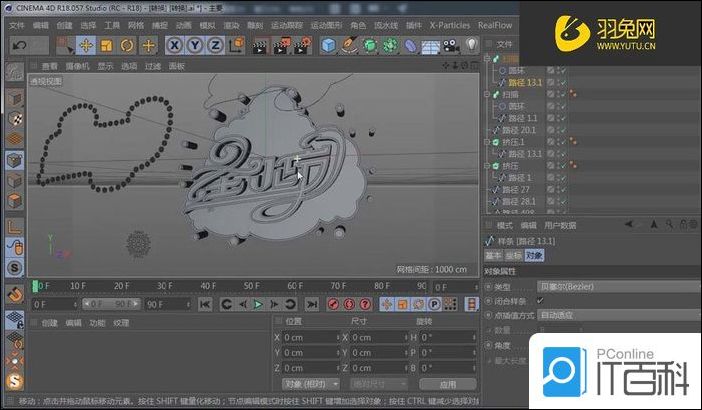Select the Move tool in top toolbar
Viewport: 702px width, 410px height.
click(86, 45)
